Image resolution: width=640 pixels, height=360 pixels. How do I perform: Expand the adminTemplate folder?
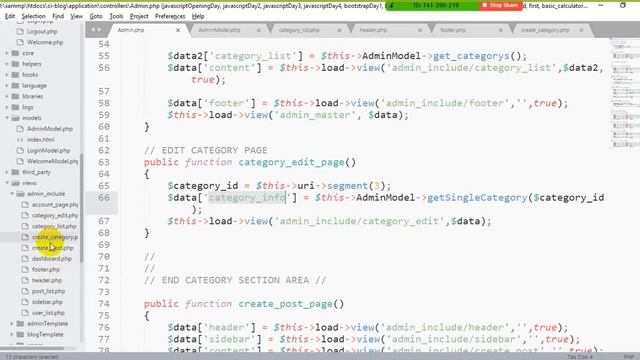(12, 324)
